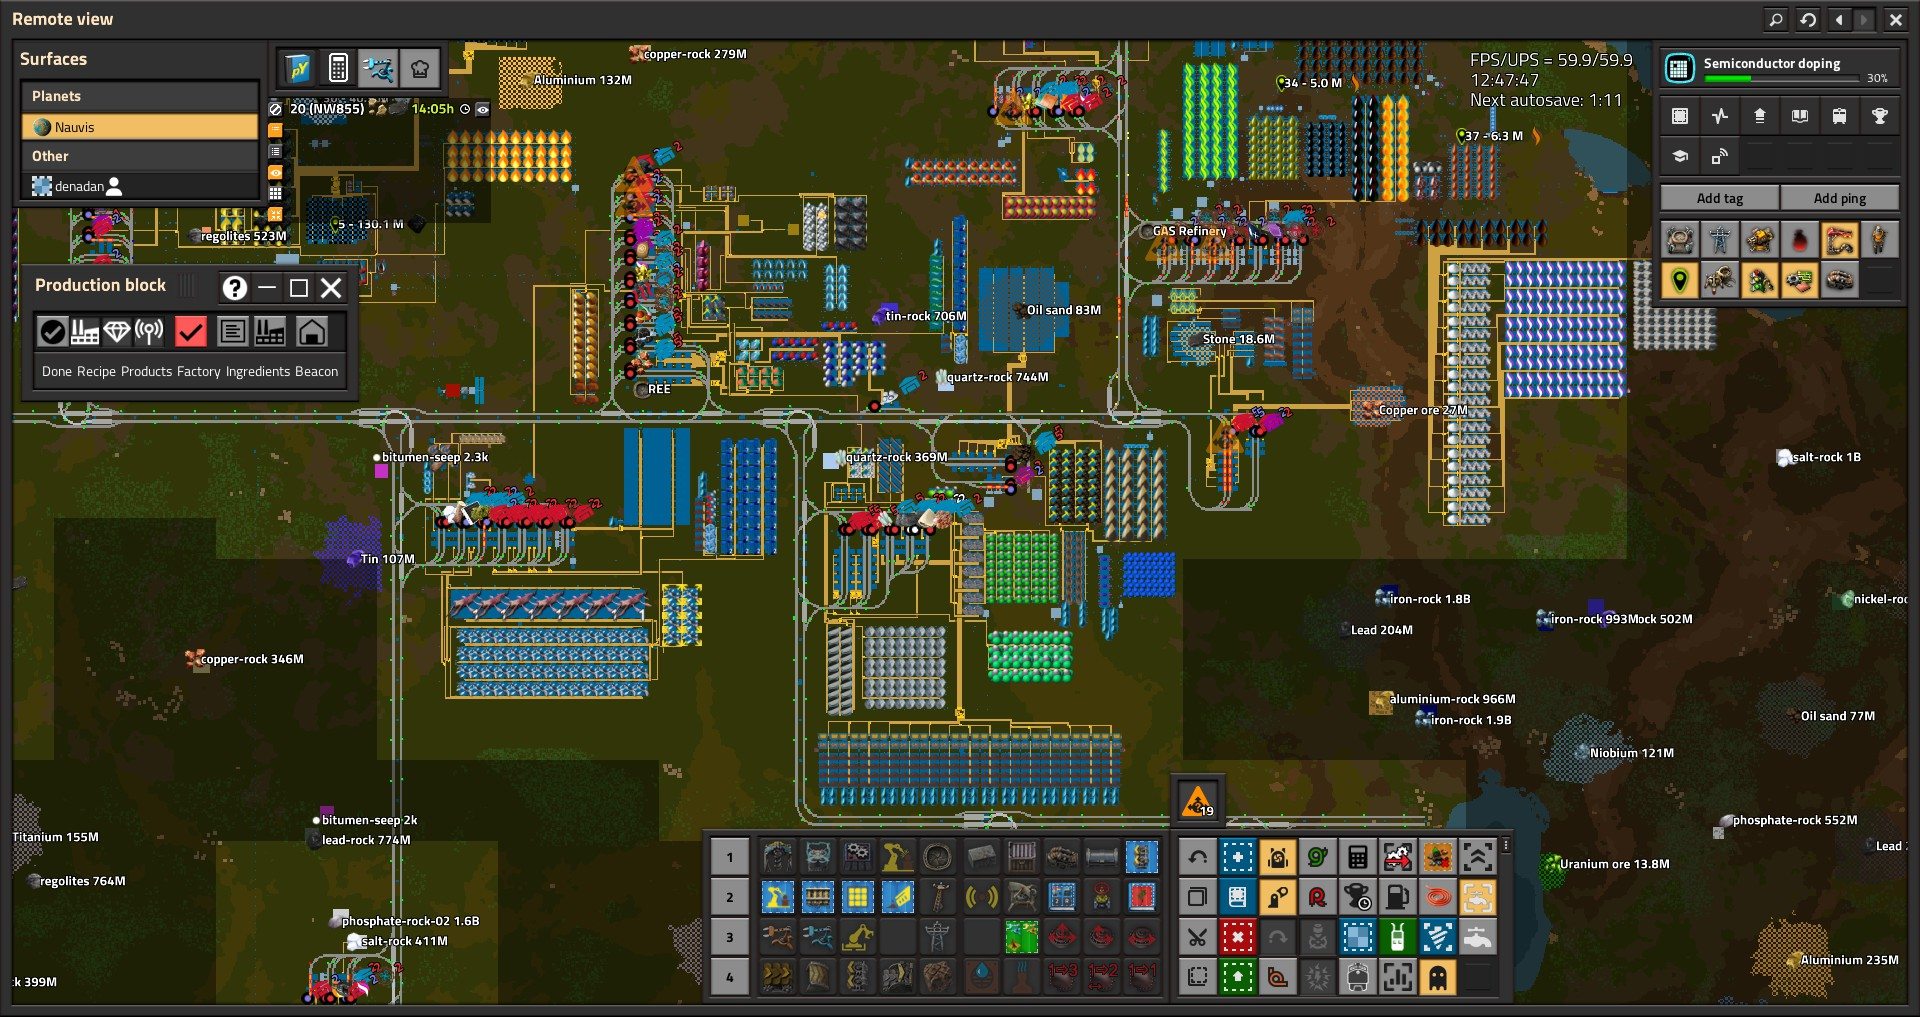Click the Semiconductor doping research icon
This screenshot has height=1017, width=1920.
coord(1679,68)
